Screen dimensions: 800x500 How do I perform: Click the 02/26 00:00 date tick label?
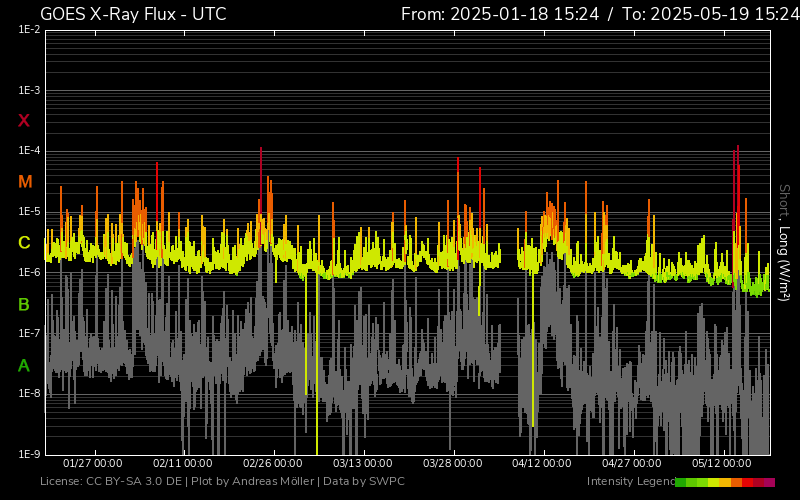click(272, 463)
